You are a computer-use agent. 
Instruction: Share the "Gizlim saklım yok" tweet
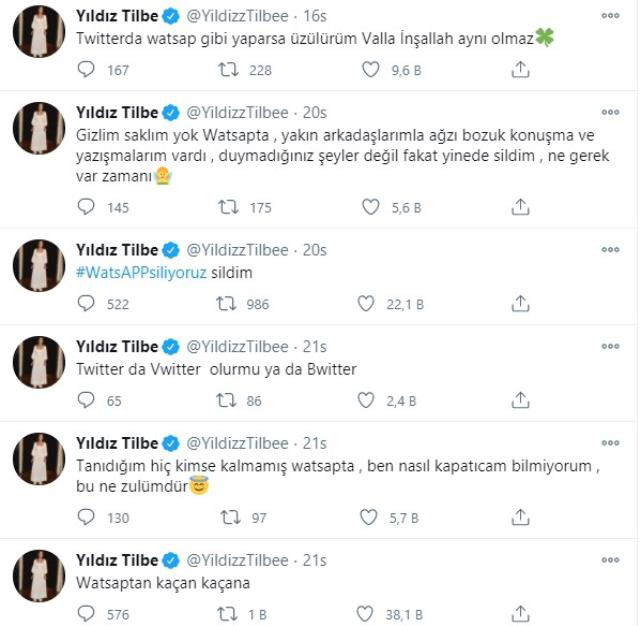coord(519,208)
